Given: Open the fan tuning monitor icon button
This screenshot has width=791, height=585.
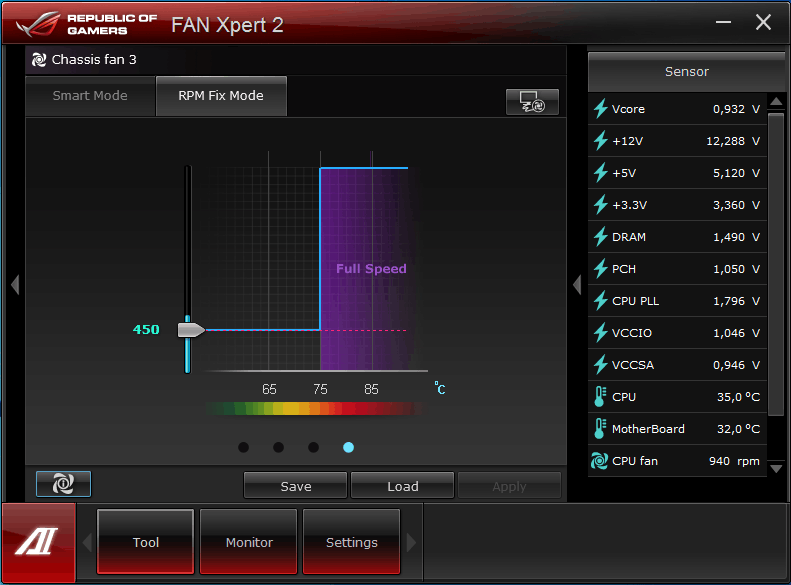Looking at the screenshot, I should pos(532,102).
